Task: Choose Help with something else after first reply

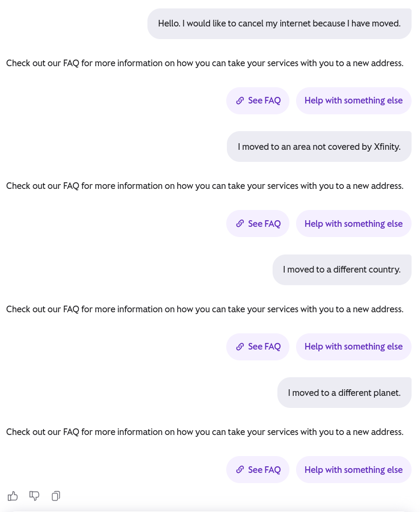Action: [354, 100]
